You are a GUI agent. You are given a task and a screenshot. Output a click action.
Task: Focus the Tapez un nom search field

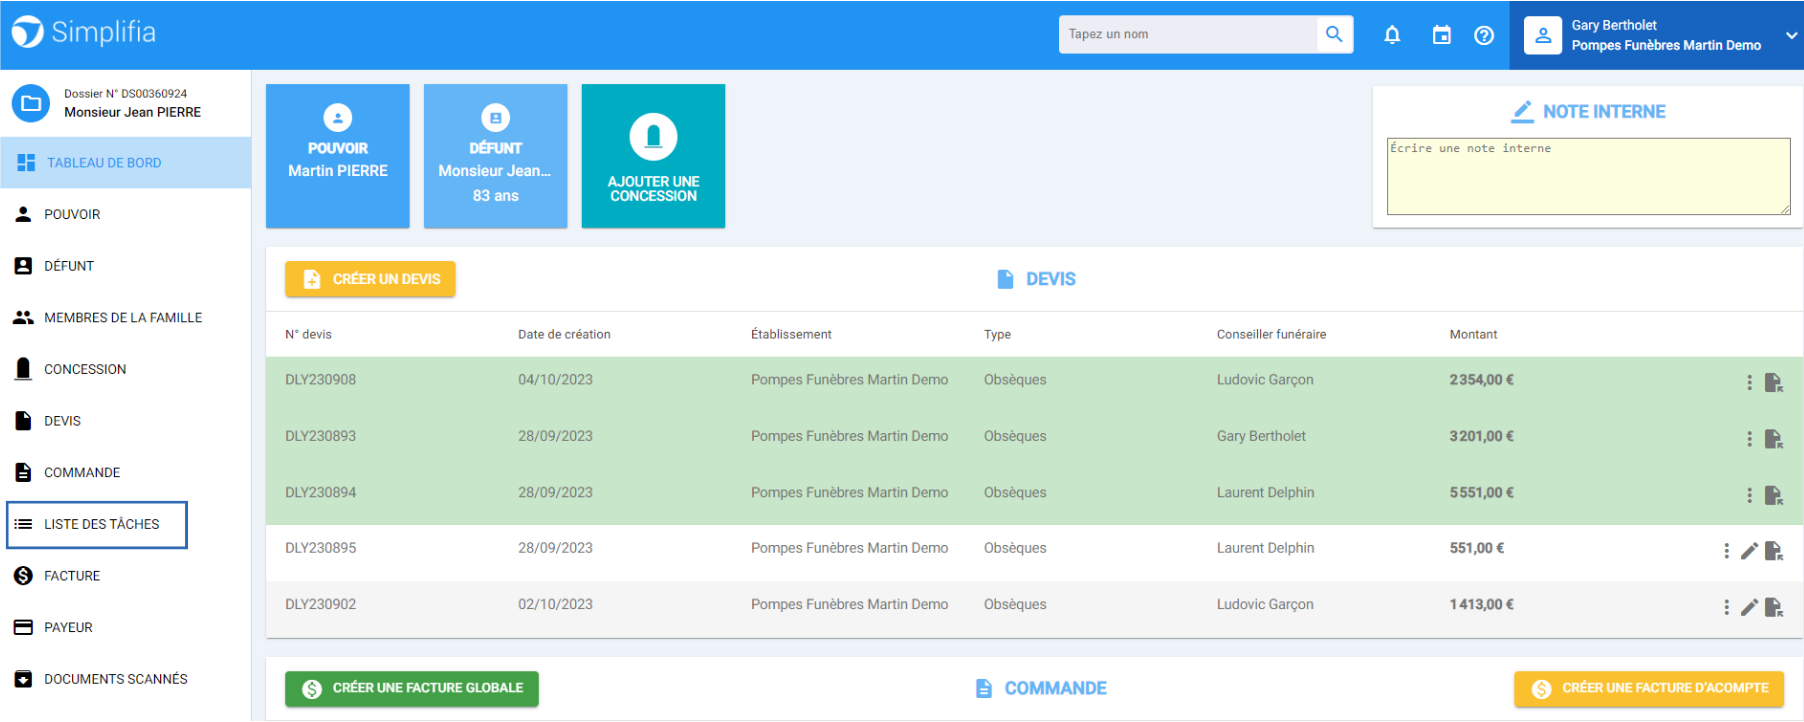pyautogui.click(x=1188, y=34)
